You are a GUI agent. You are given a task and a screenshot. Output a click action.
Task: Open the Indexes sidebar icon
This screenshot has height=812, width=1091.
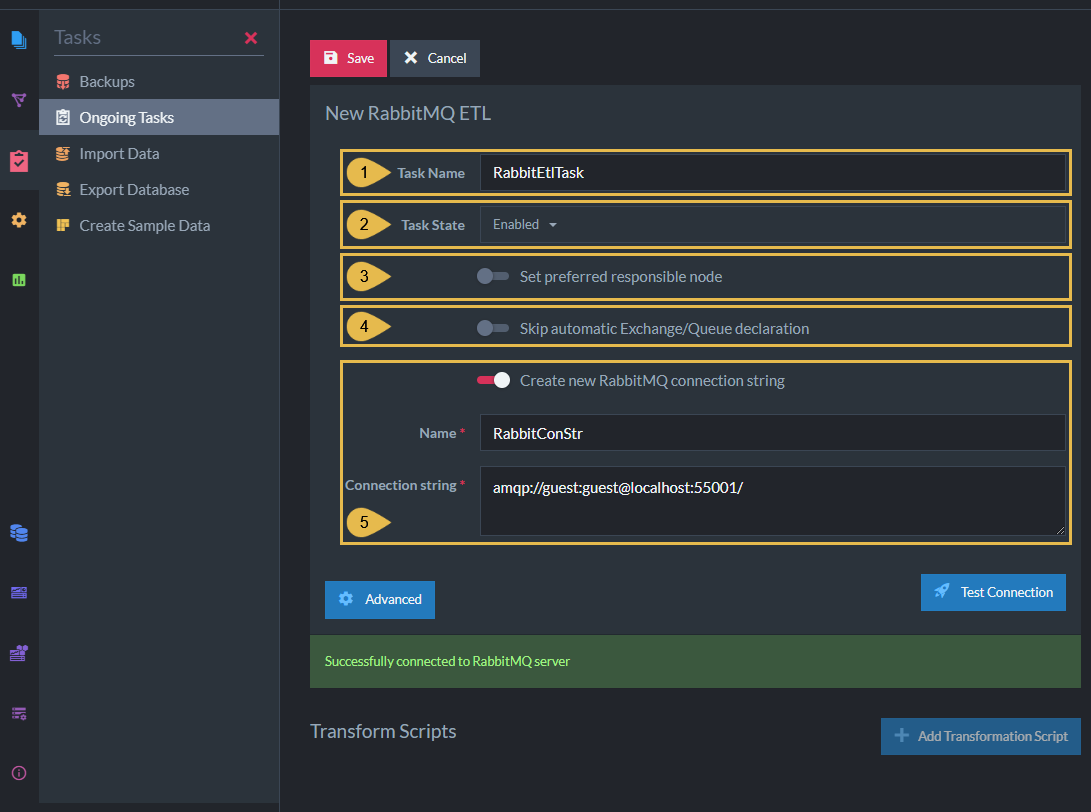(x=19, y=99)
